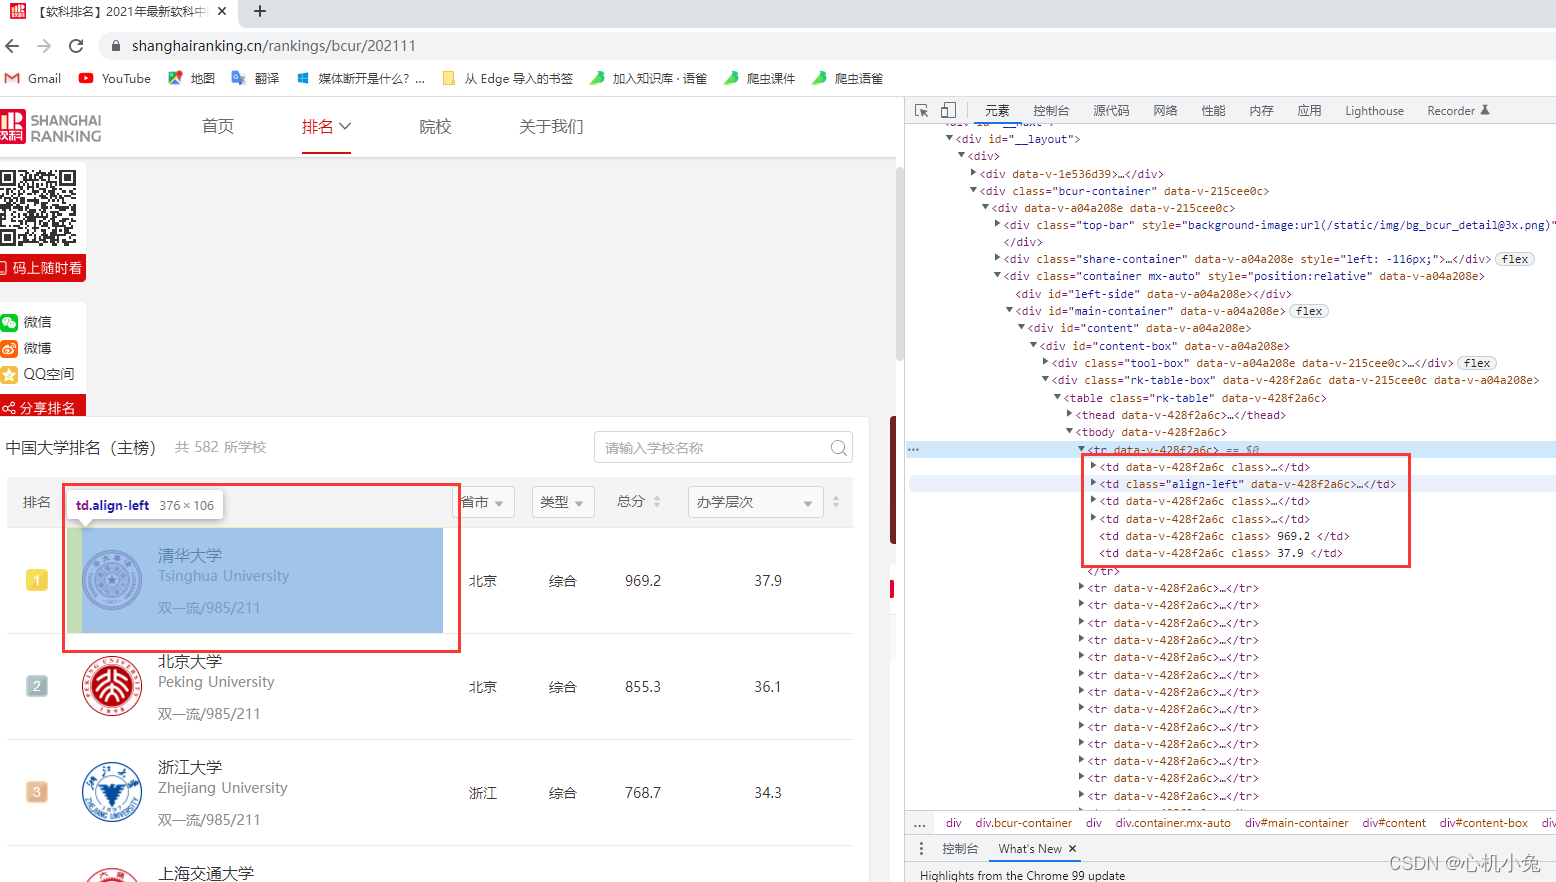1556x882 pixels.
Task: Open the 省市 filter dropdown
Action: click(x=486, y=502)
